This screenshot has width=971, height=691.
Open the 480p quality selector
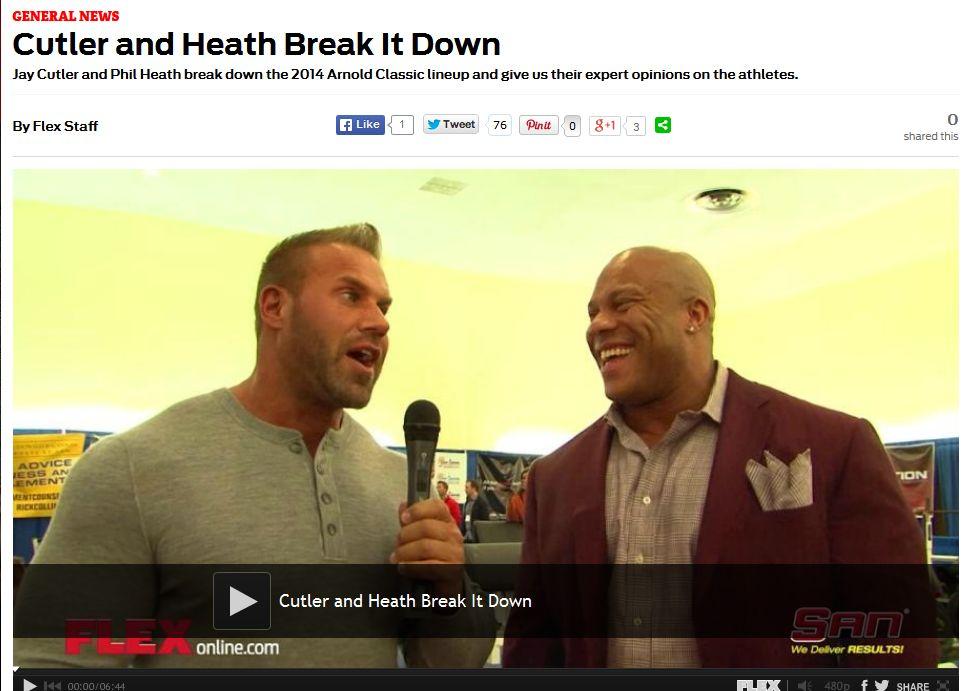tap(836, 685)
